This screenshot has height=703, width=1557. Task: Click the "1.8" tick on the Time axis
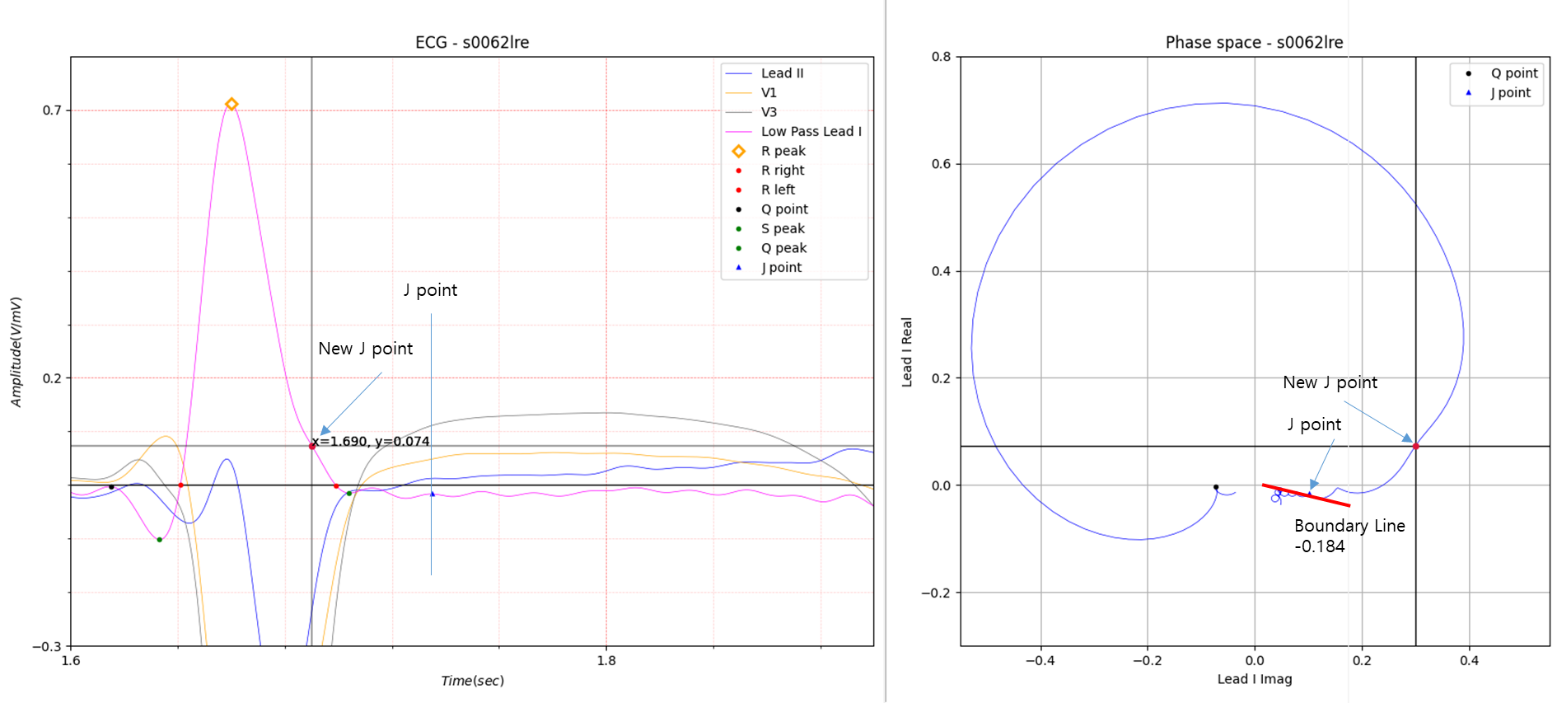coord(606,662)
